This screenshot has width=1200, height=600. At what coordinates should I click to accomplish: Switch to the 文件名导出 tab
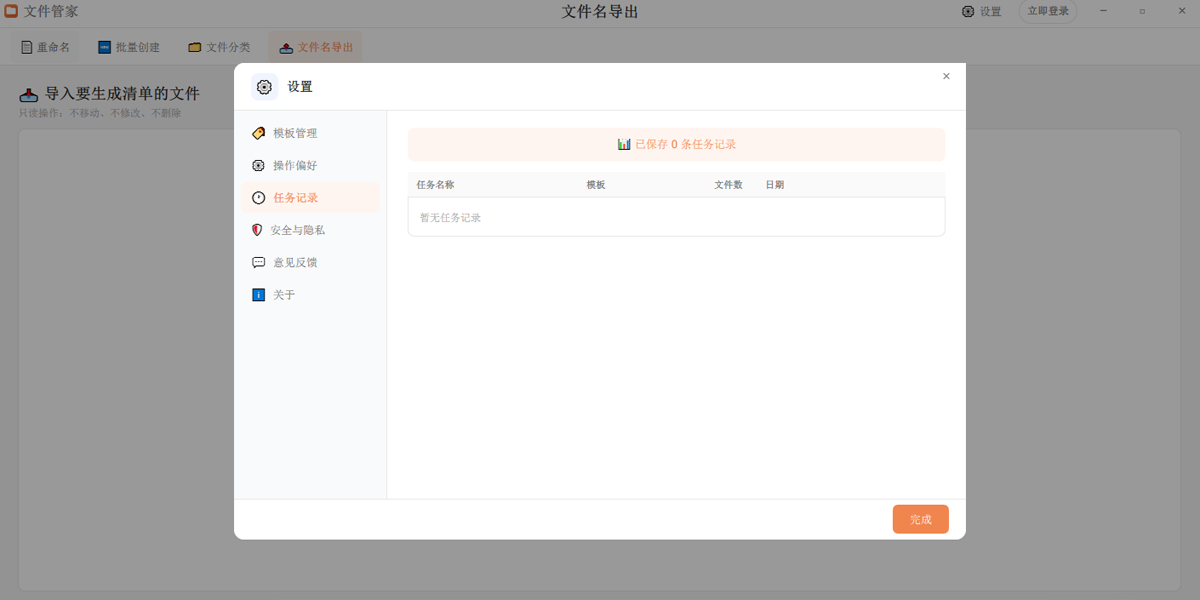click(315, 47)
